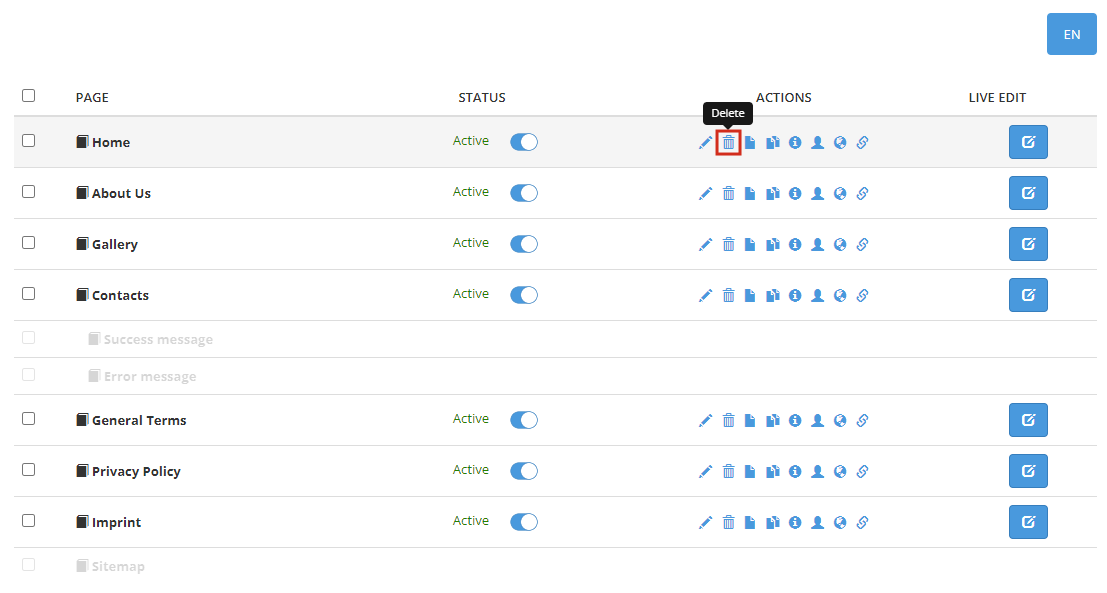
Task: Click the Delete trash icon for Home
Action: point(729,143)
